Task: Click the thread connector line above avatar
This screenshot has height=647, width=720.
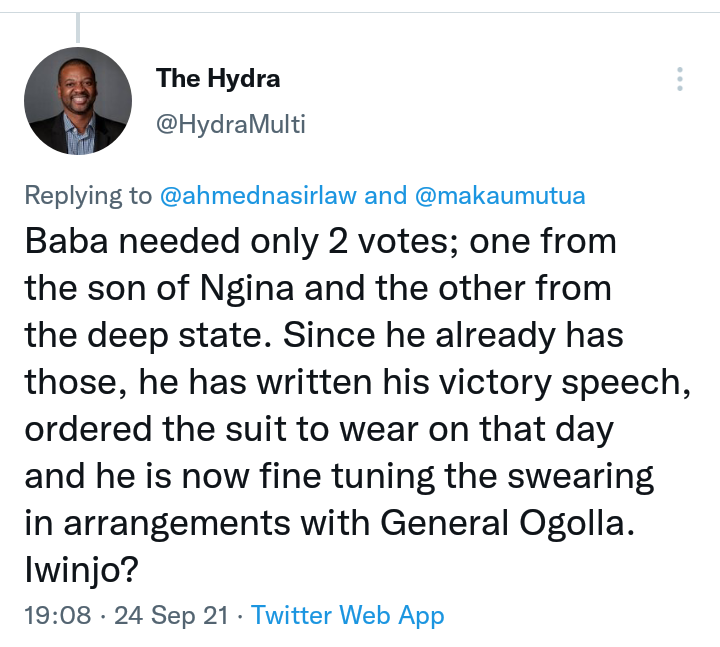Action: [x=78, y=28]
